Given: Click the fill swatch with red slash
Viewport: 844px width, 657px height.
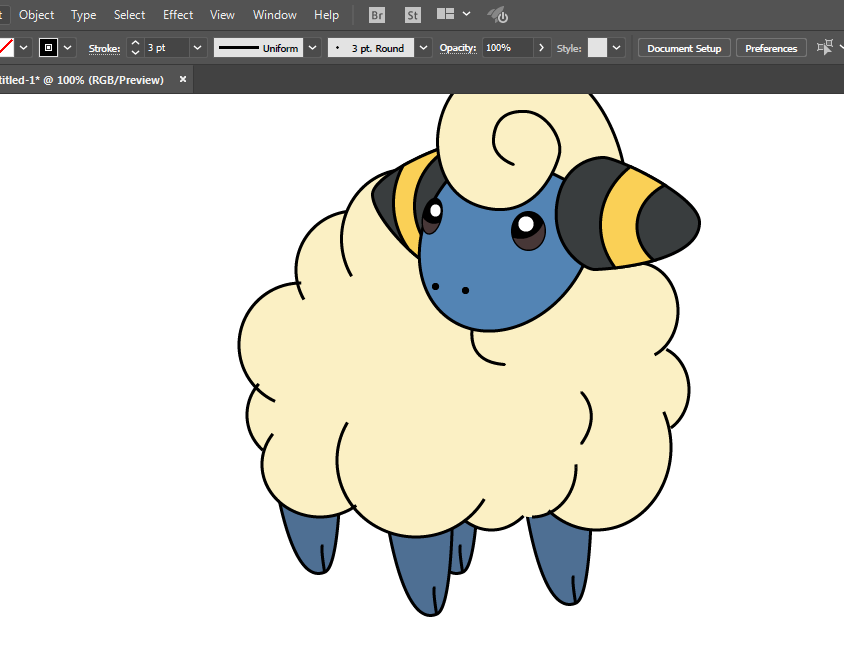Looking at the screenshot, I should [6, 48].
